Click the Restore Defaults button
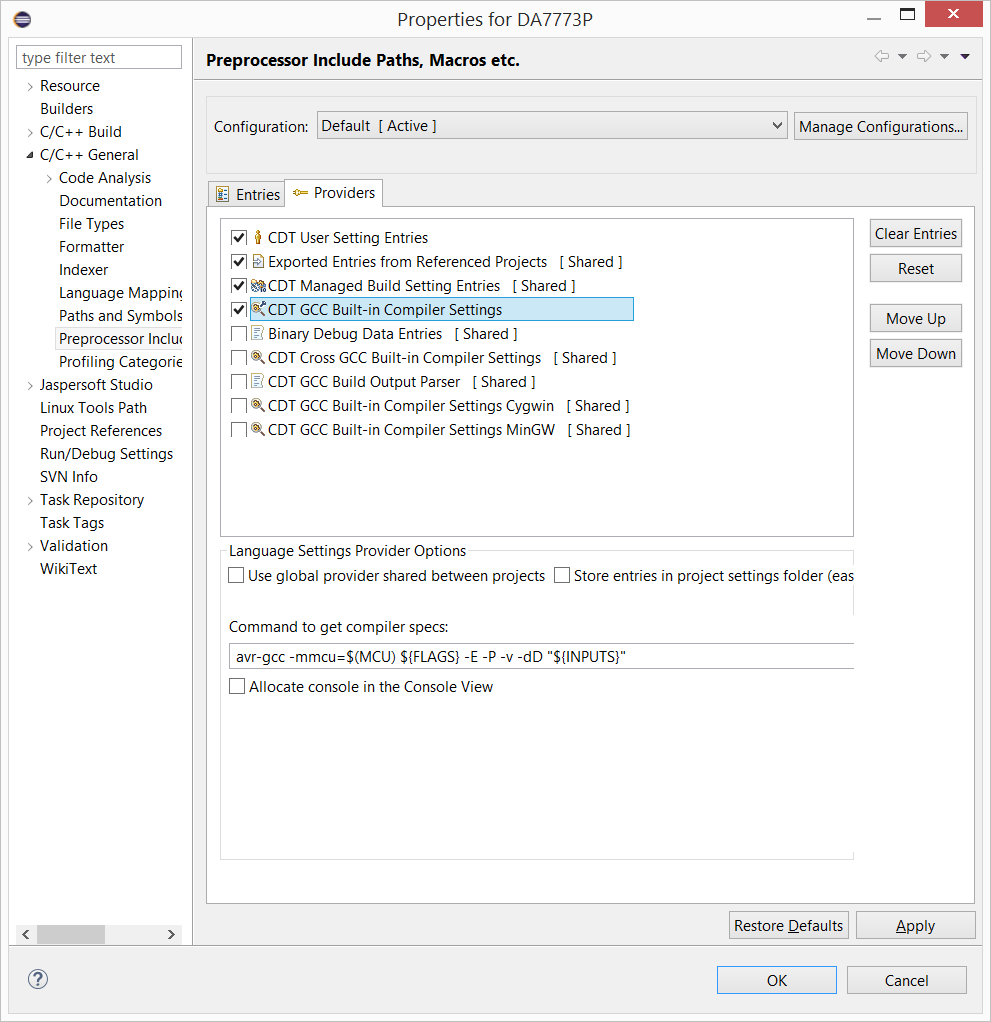 pos(788,926)
